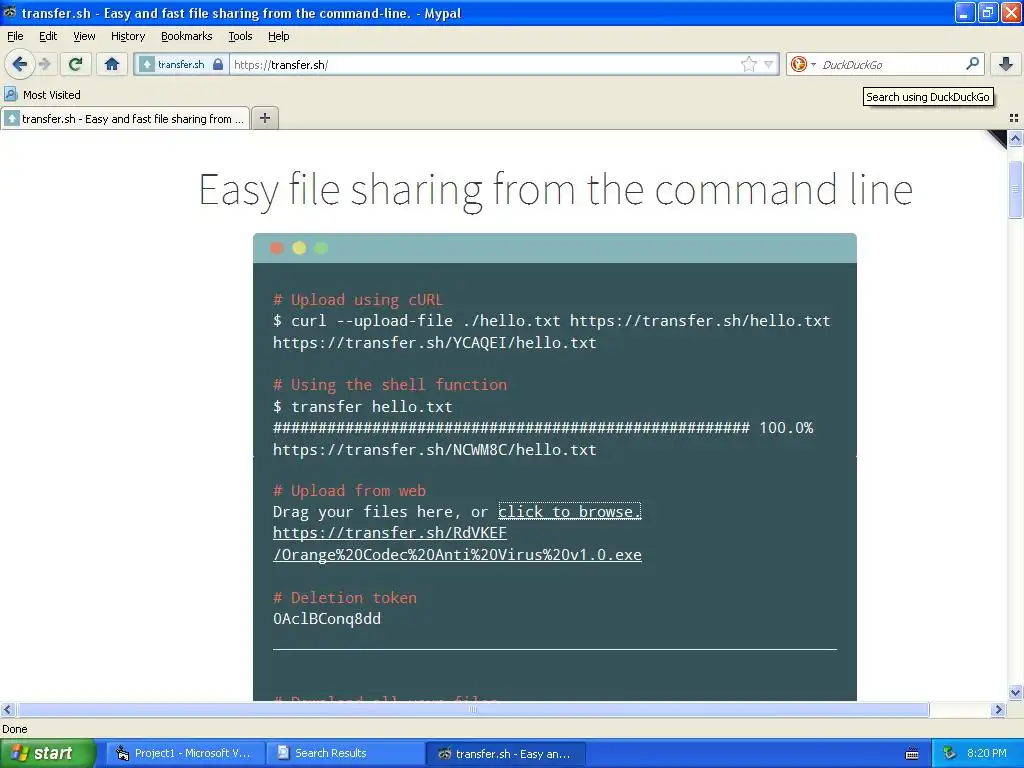The height and width of the screenshot is (768, 1024).
Task: Click the yellow dot in terminal header
Action: tap(299, 248)
